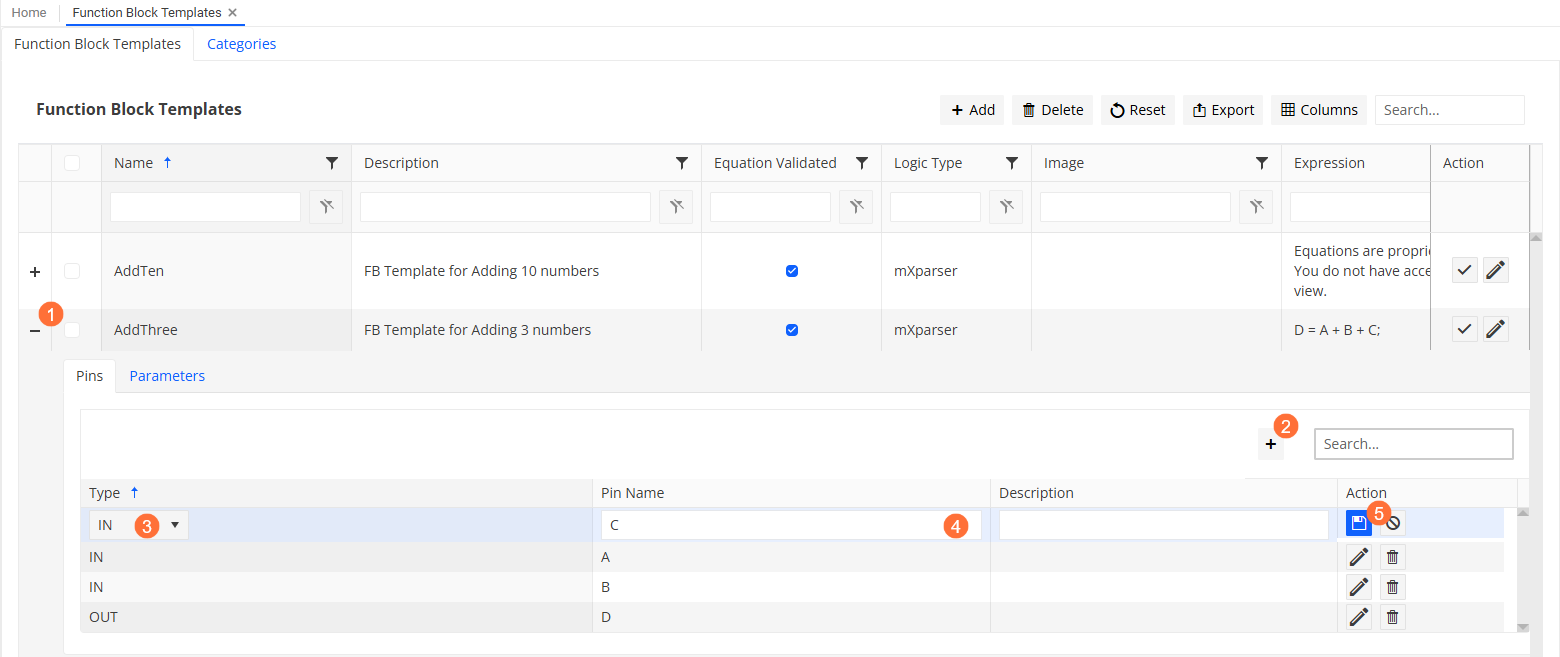The height and width of the screenshot is (657, 1560).
Task: Click the pins grid scroll-down arrow
Action: (1523, 627)
